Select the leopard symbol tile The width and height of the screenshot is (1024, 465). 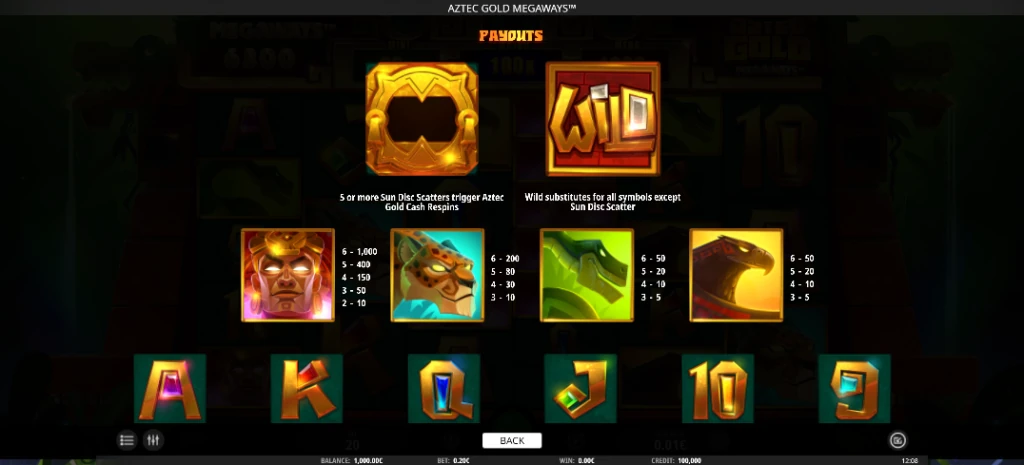(437, 275)
